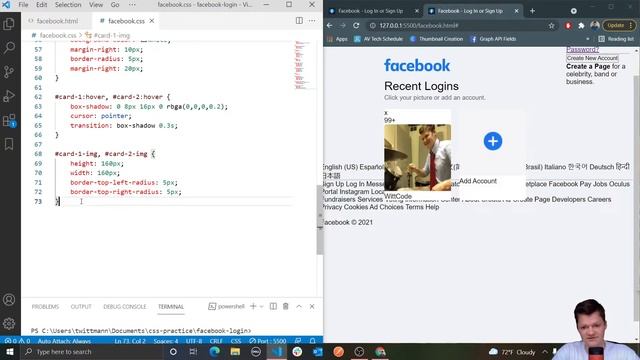Open the Windows Start button
This screenshot has height=360, width=640.
pyautogui.click(x=9, y=352)
